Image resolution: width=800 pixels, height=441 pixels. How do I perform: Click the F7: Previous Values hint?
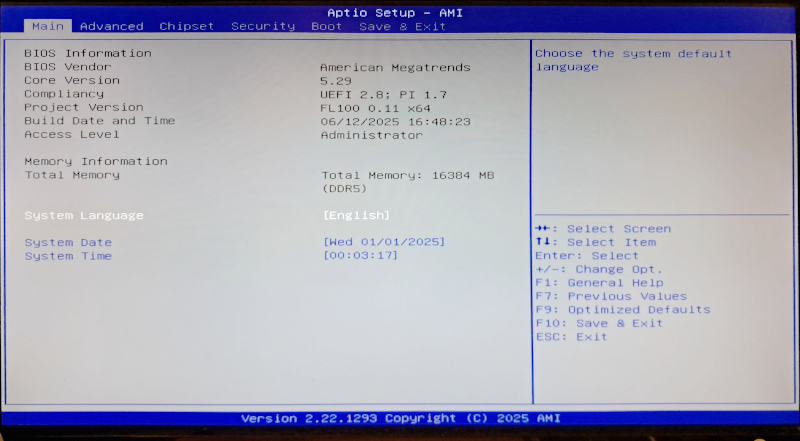coord(611,296)
